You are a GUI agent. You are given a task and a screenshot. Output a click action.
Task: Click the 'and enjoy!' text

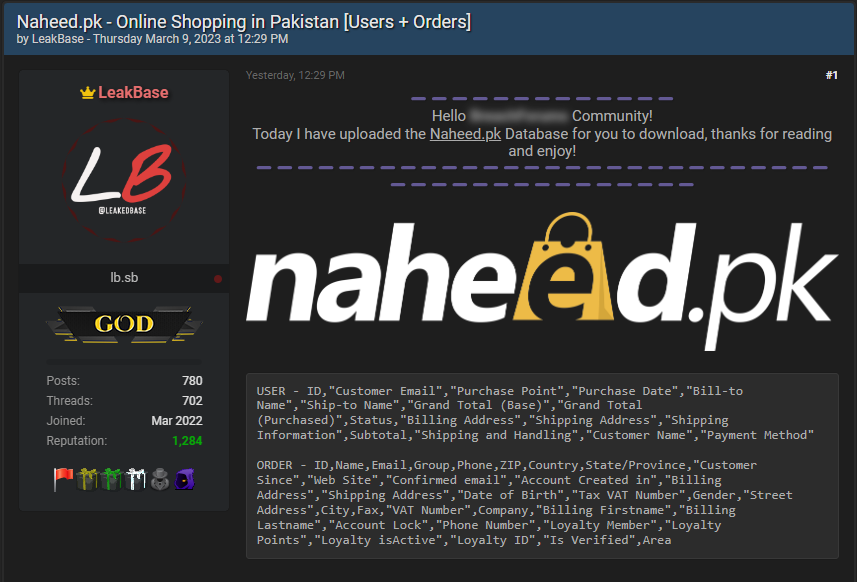coord(542,151)
